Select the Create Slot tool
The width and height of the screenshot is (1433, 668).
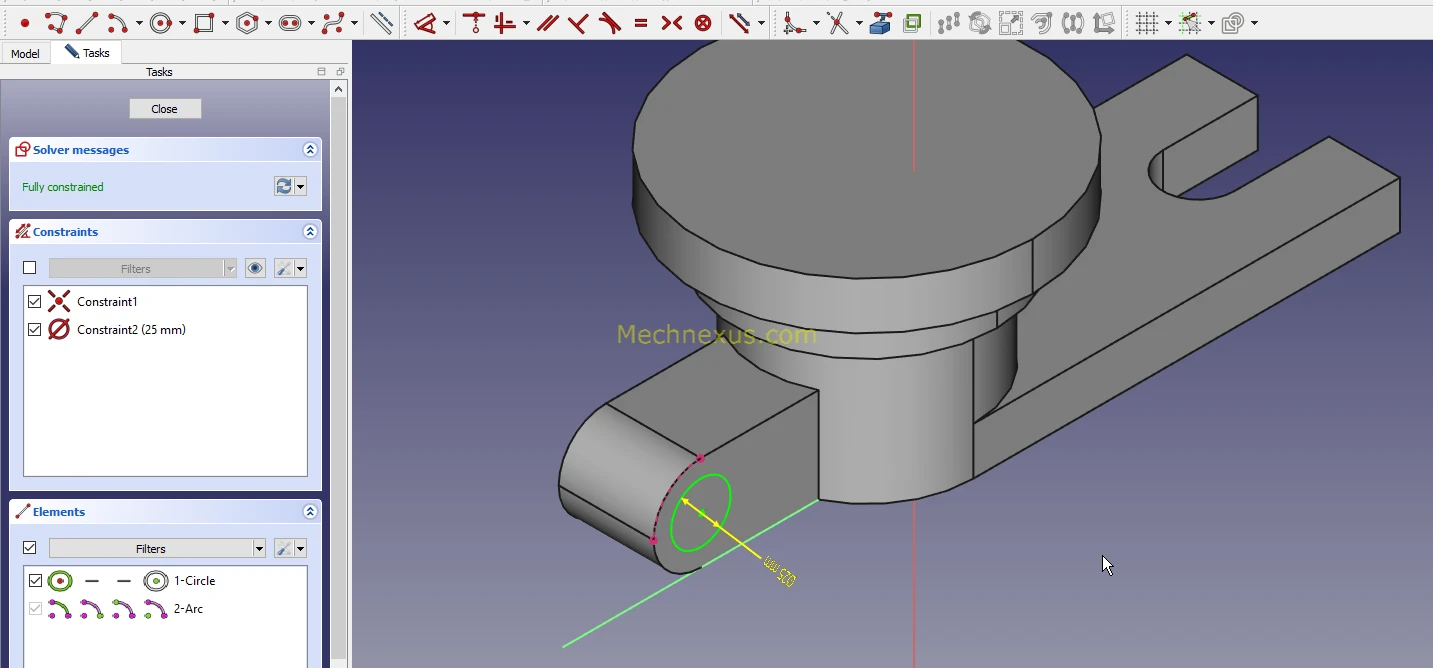[x=290, y=22]
